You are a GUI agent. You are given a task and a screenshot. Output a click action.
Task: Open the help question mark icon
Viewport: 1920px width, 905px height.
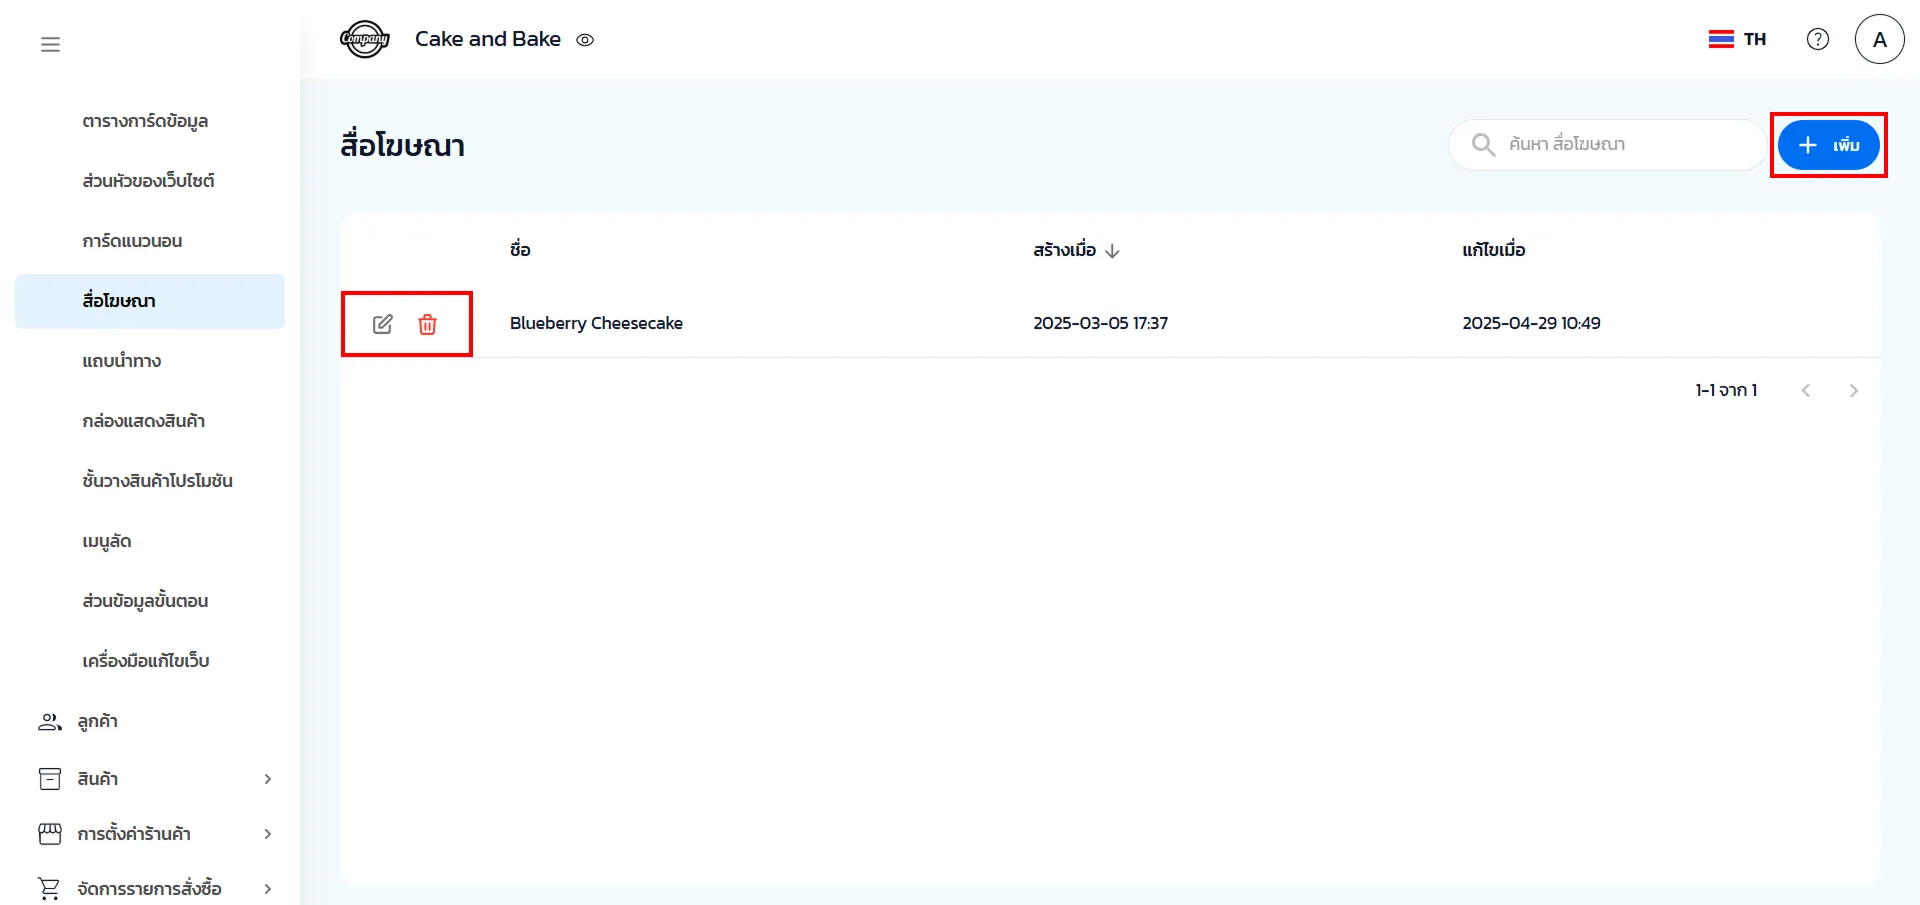click(1817, 39)
